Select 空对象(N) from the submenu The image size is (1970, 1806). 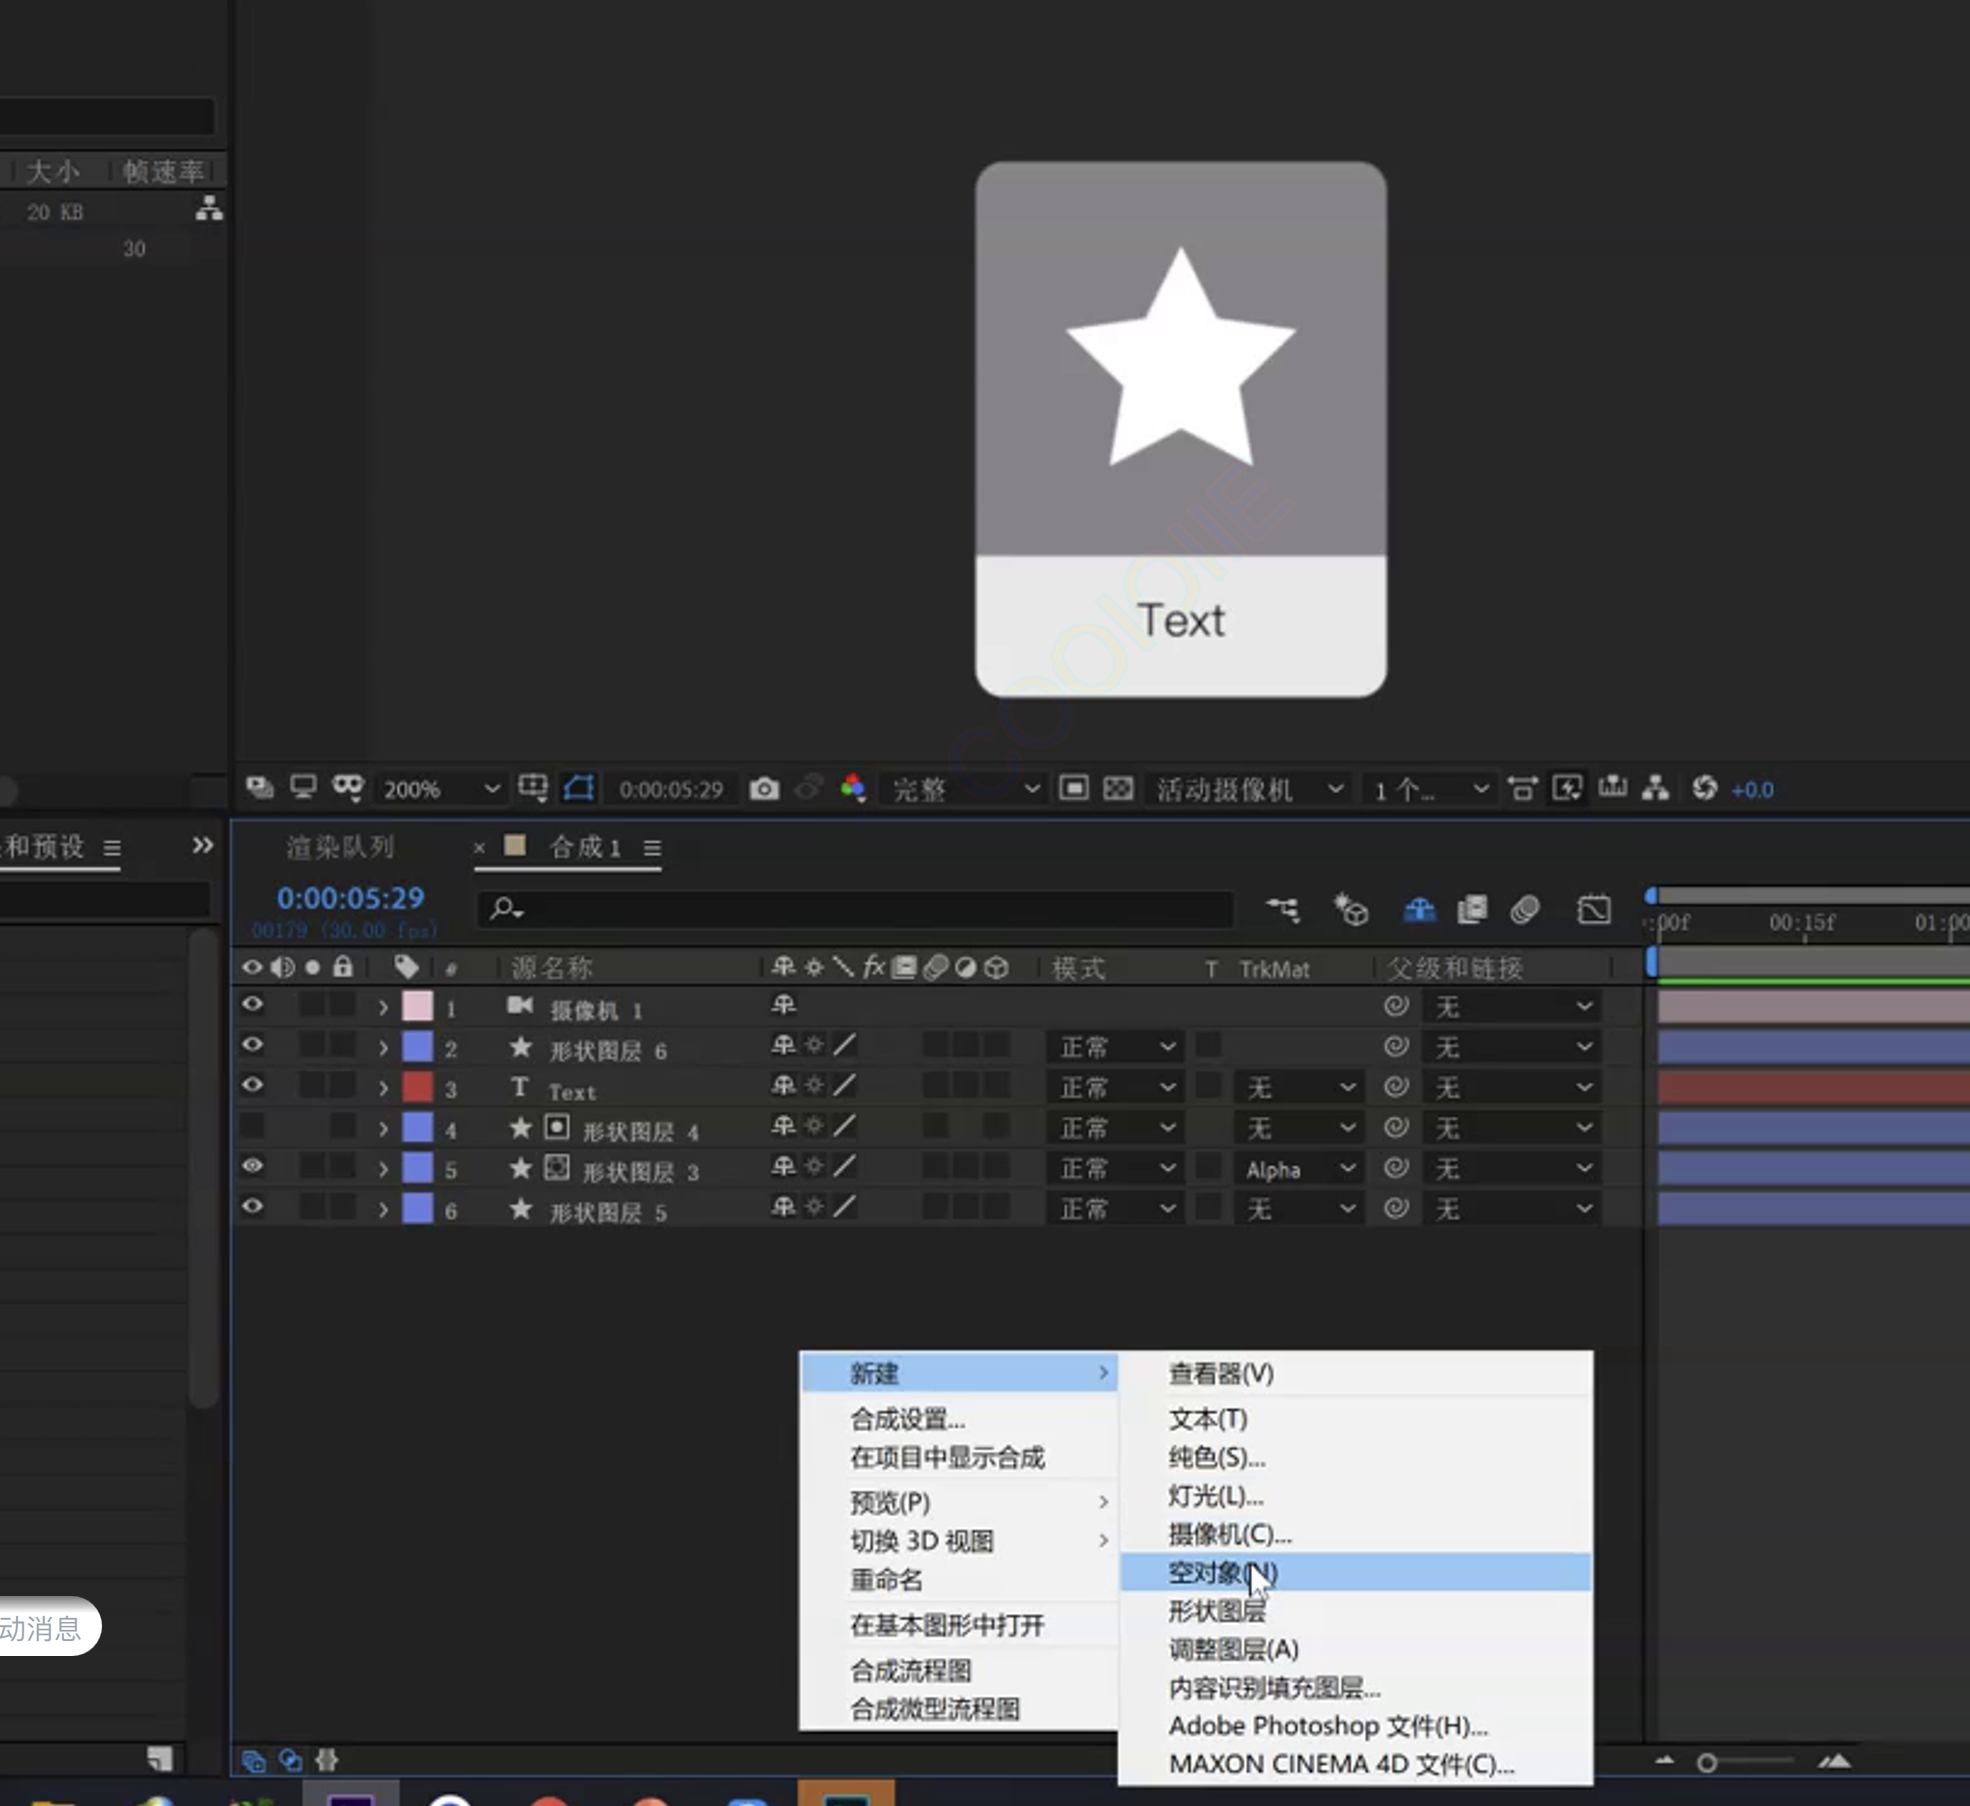tap(1355, 1572)
